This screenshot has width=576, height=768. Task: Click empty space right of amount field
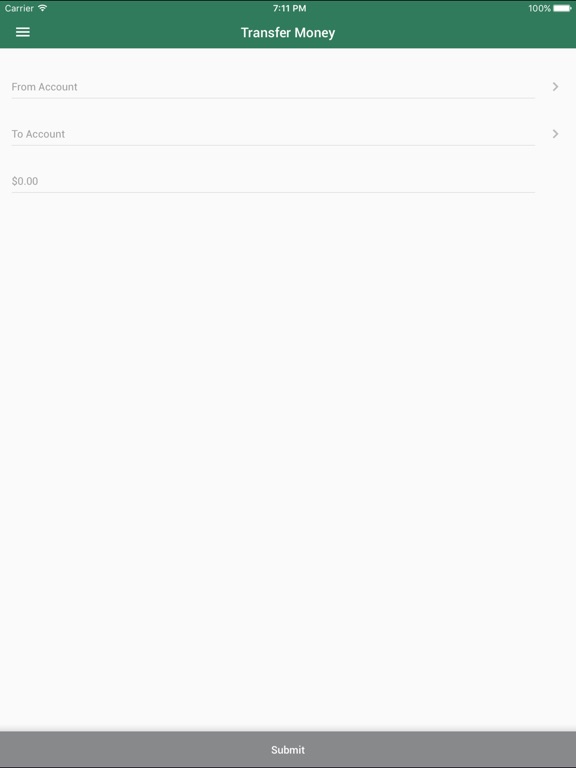coord(555,181)
